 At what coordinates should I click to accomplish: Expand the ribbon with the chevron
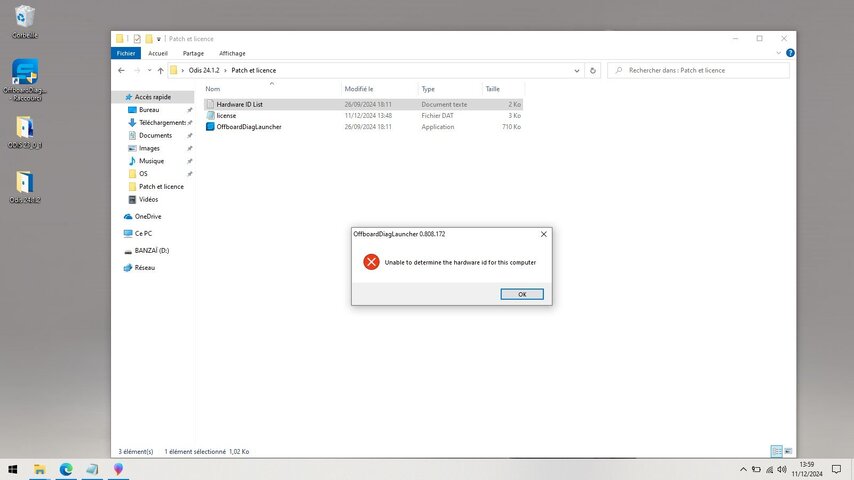[778, 53]
